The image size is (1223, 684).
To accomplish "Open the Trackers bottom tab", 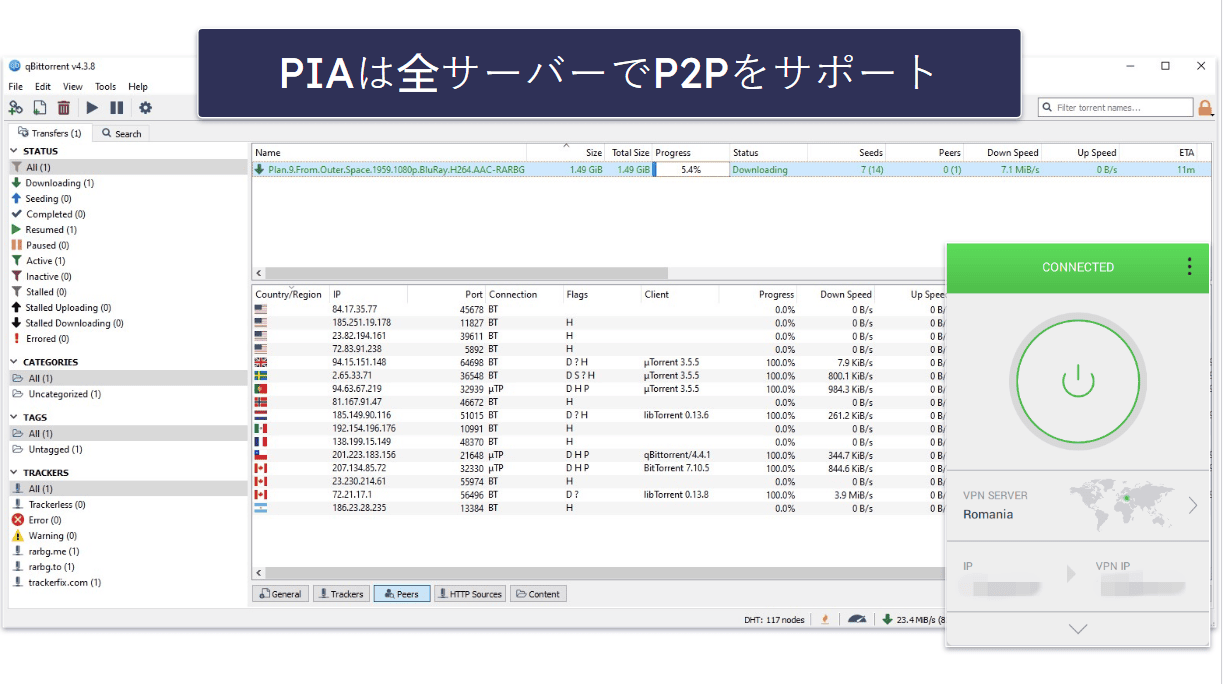I will (x=341, y=594).
